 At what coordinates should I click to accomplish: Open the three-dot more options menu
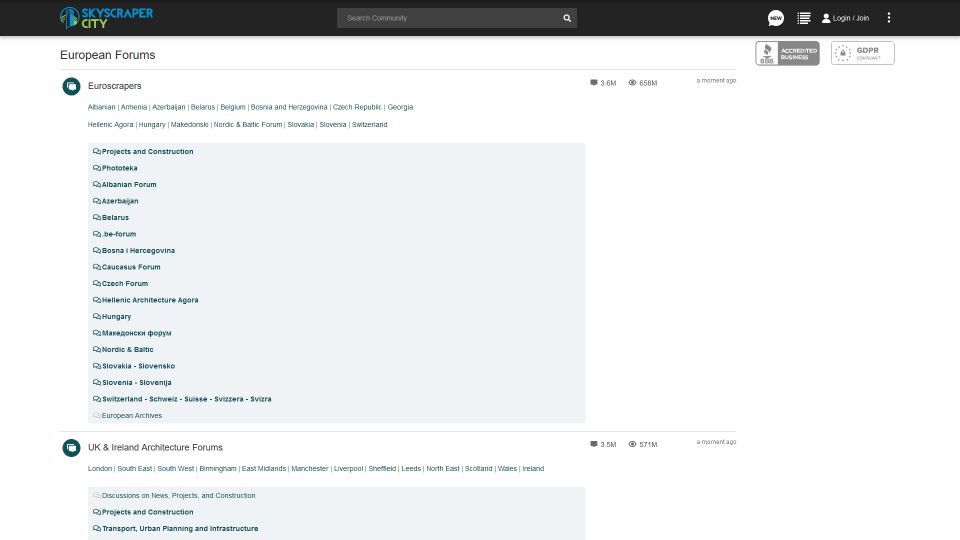coord(889,18)
